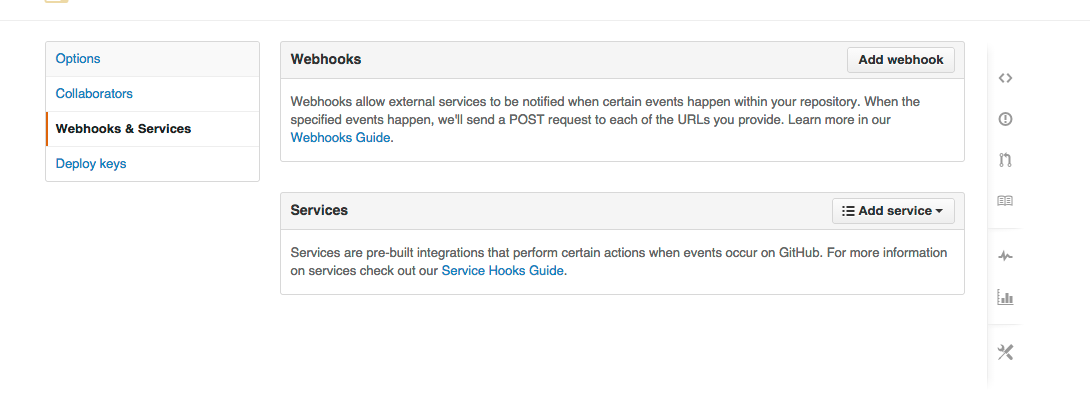Select Webhooks & Services menu item
The height and width of the screenshot is (414, 1090).
point(123,129)
